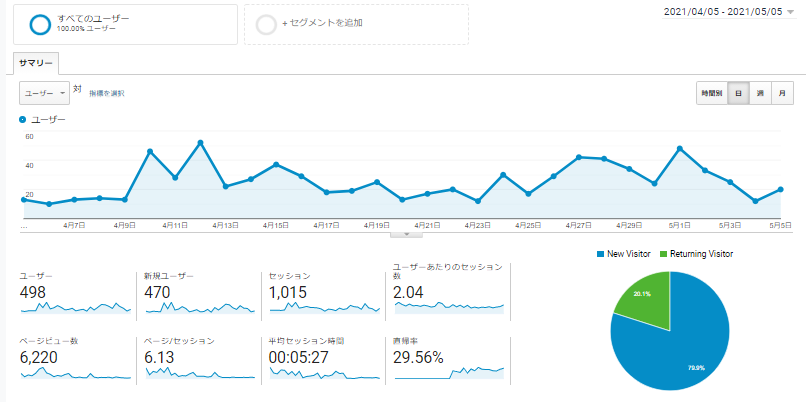Collapse chart using the grey arrow handle below
The image size is (806, 402).
click(x=407, y=234)
